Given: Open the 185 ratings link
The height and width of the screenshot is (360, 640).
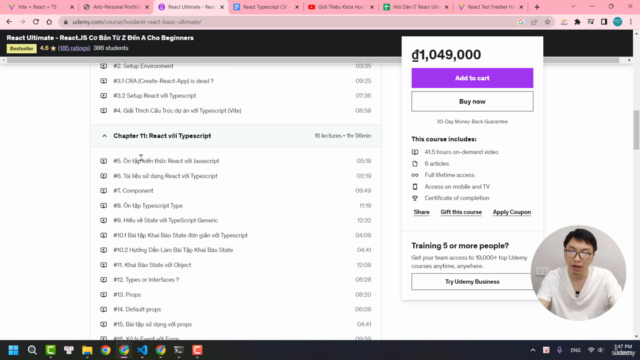Looking at the screenshot, I should coord(74,48).
